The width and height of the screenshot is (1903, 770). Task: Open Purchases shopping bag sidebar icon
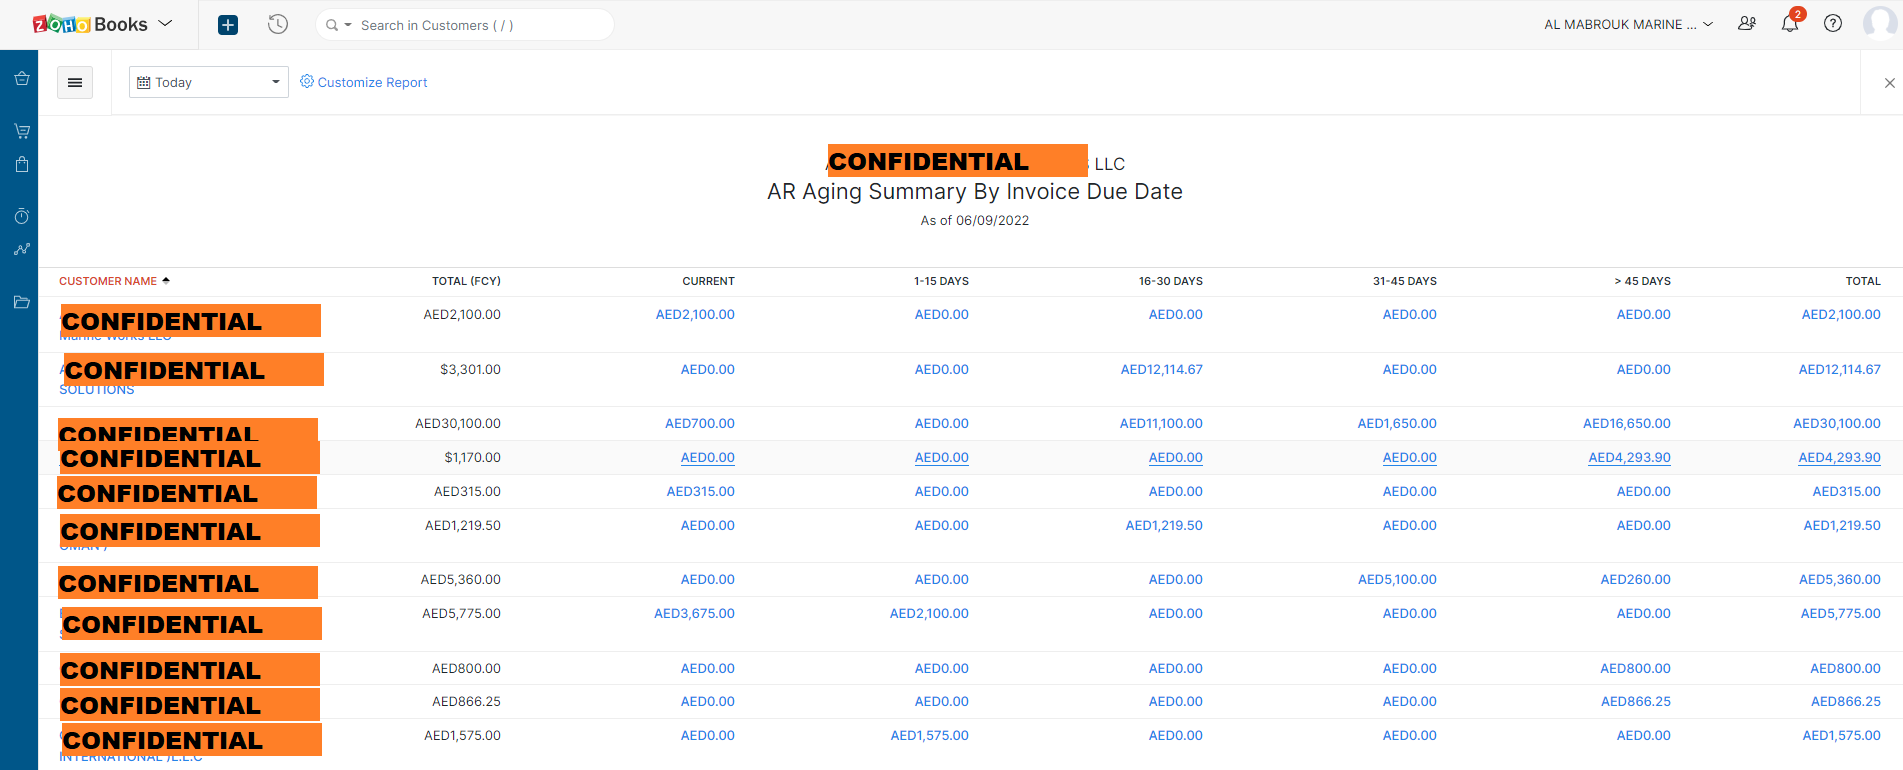[x=21, y=165]
